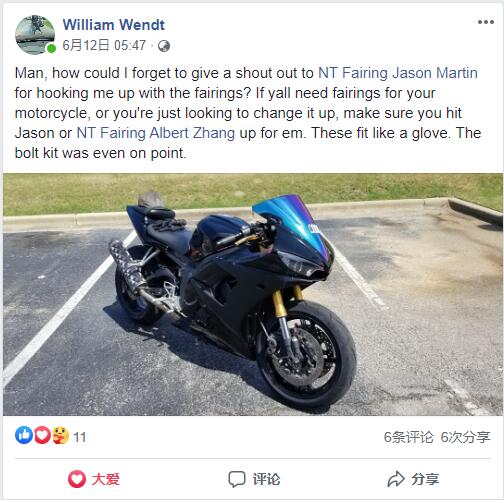Toggle the 大爱 love reaction button

pos(94,479)
